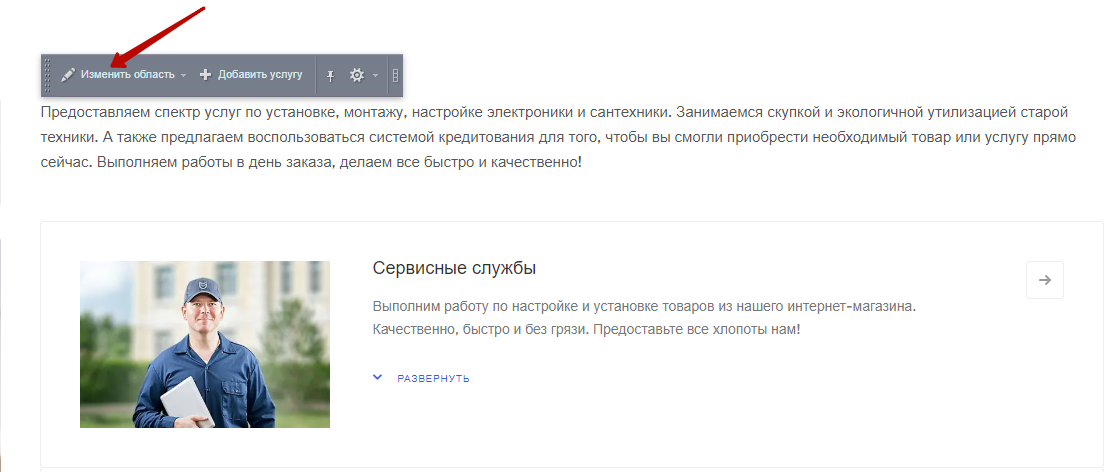Open the gear settings icon
This screenshot has width=1107, height=472.
click(x=357, y=75)
